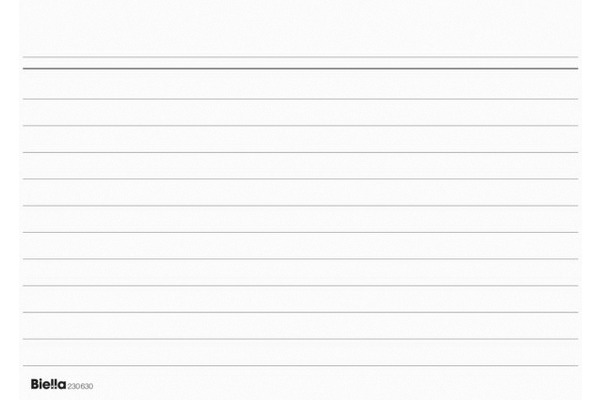Select the eighth writing row of the card
The width and height of the screenshot is (600, 400).
pyautogui.click(x=300, y=272)
